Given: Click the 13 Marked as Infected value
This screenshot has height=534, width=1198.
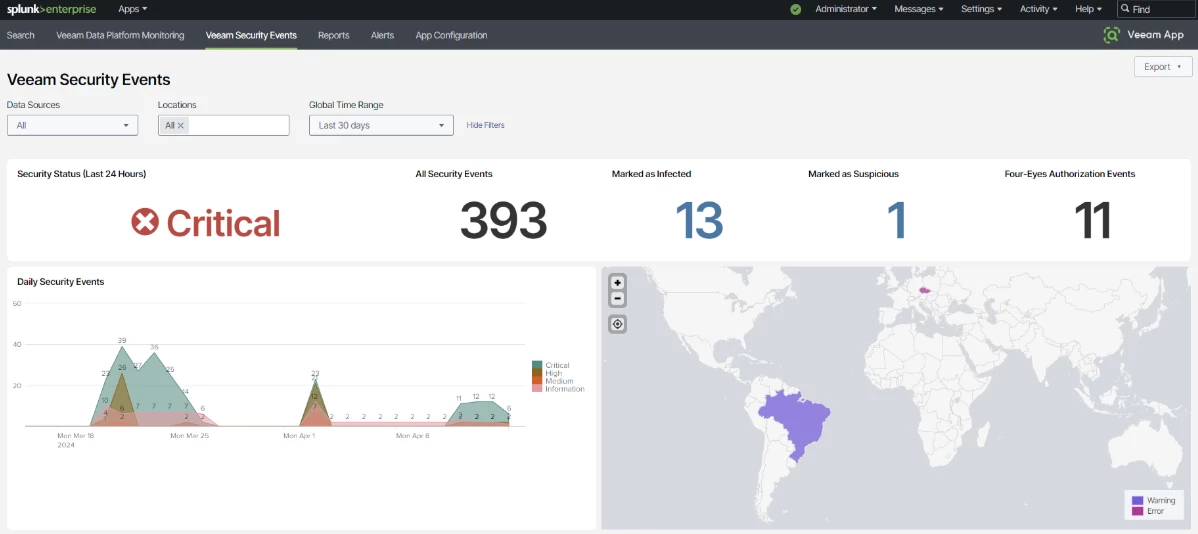Looking at the screenshot, I should click(x=699, y=222).
